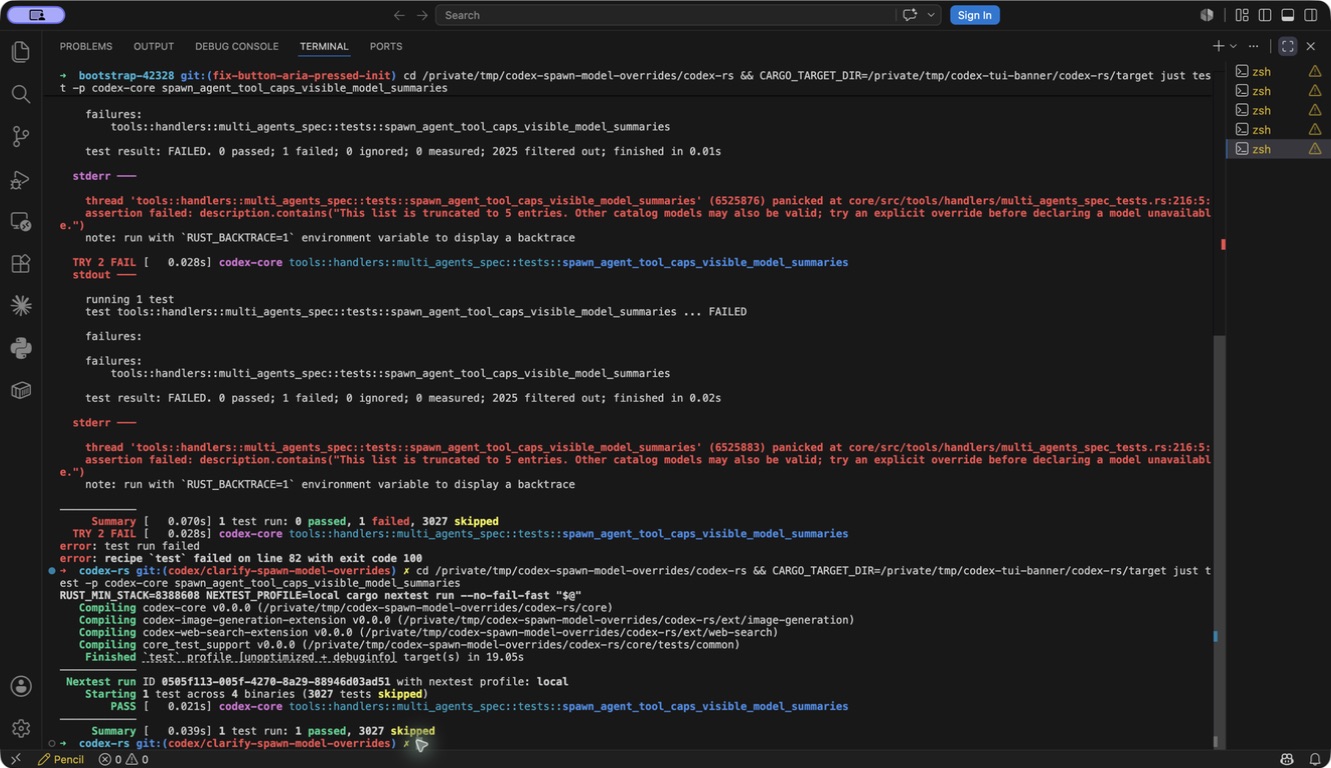Click the title bar Search field
This screenshot has width=1331, height=768.
click(664, 15)
